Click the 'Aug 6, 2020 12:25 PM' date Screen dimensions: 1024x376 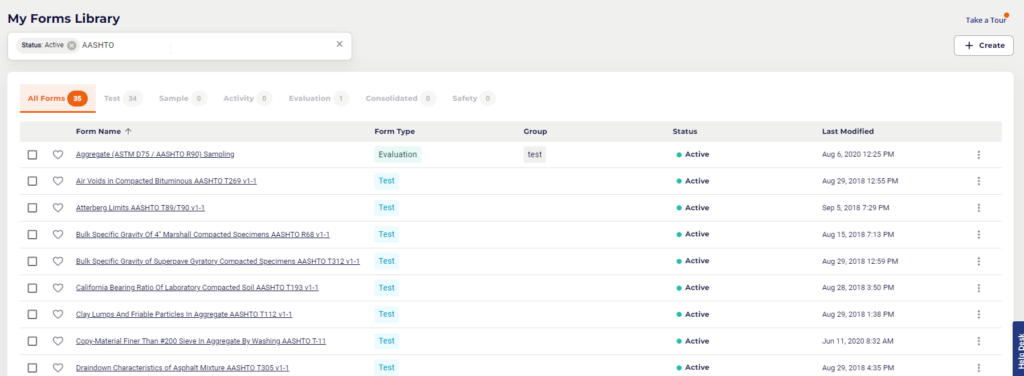858,155
